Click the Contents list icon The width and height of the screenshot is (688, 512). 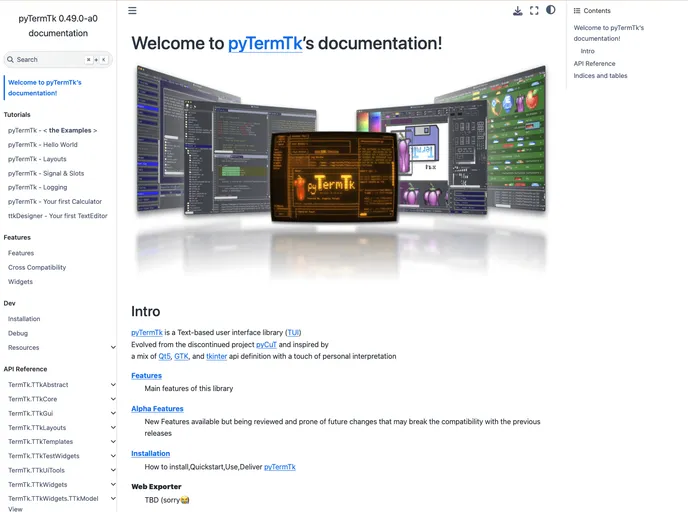pyautogui.click(x=577, y=10)
